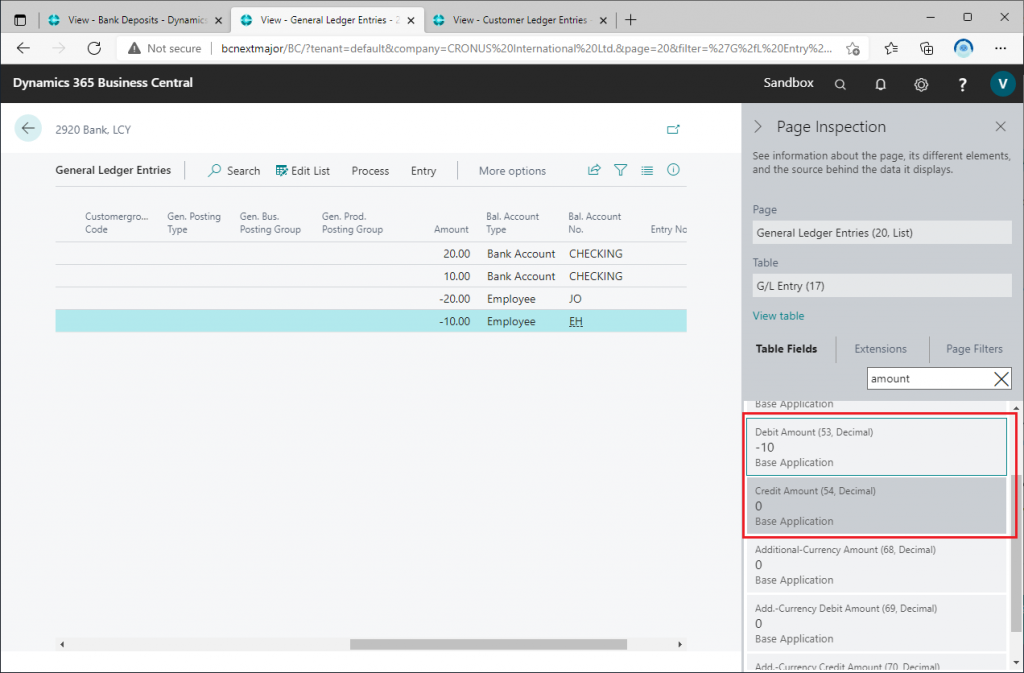Select the Table Fields tab
This screenshot has width=1024, height=673.
(786, 349)
